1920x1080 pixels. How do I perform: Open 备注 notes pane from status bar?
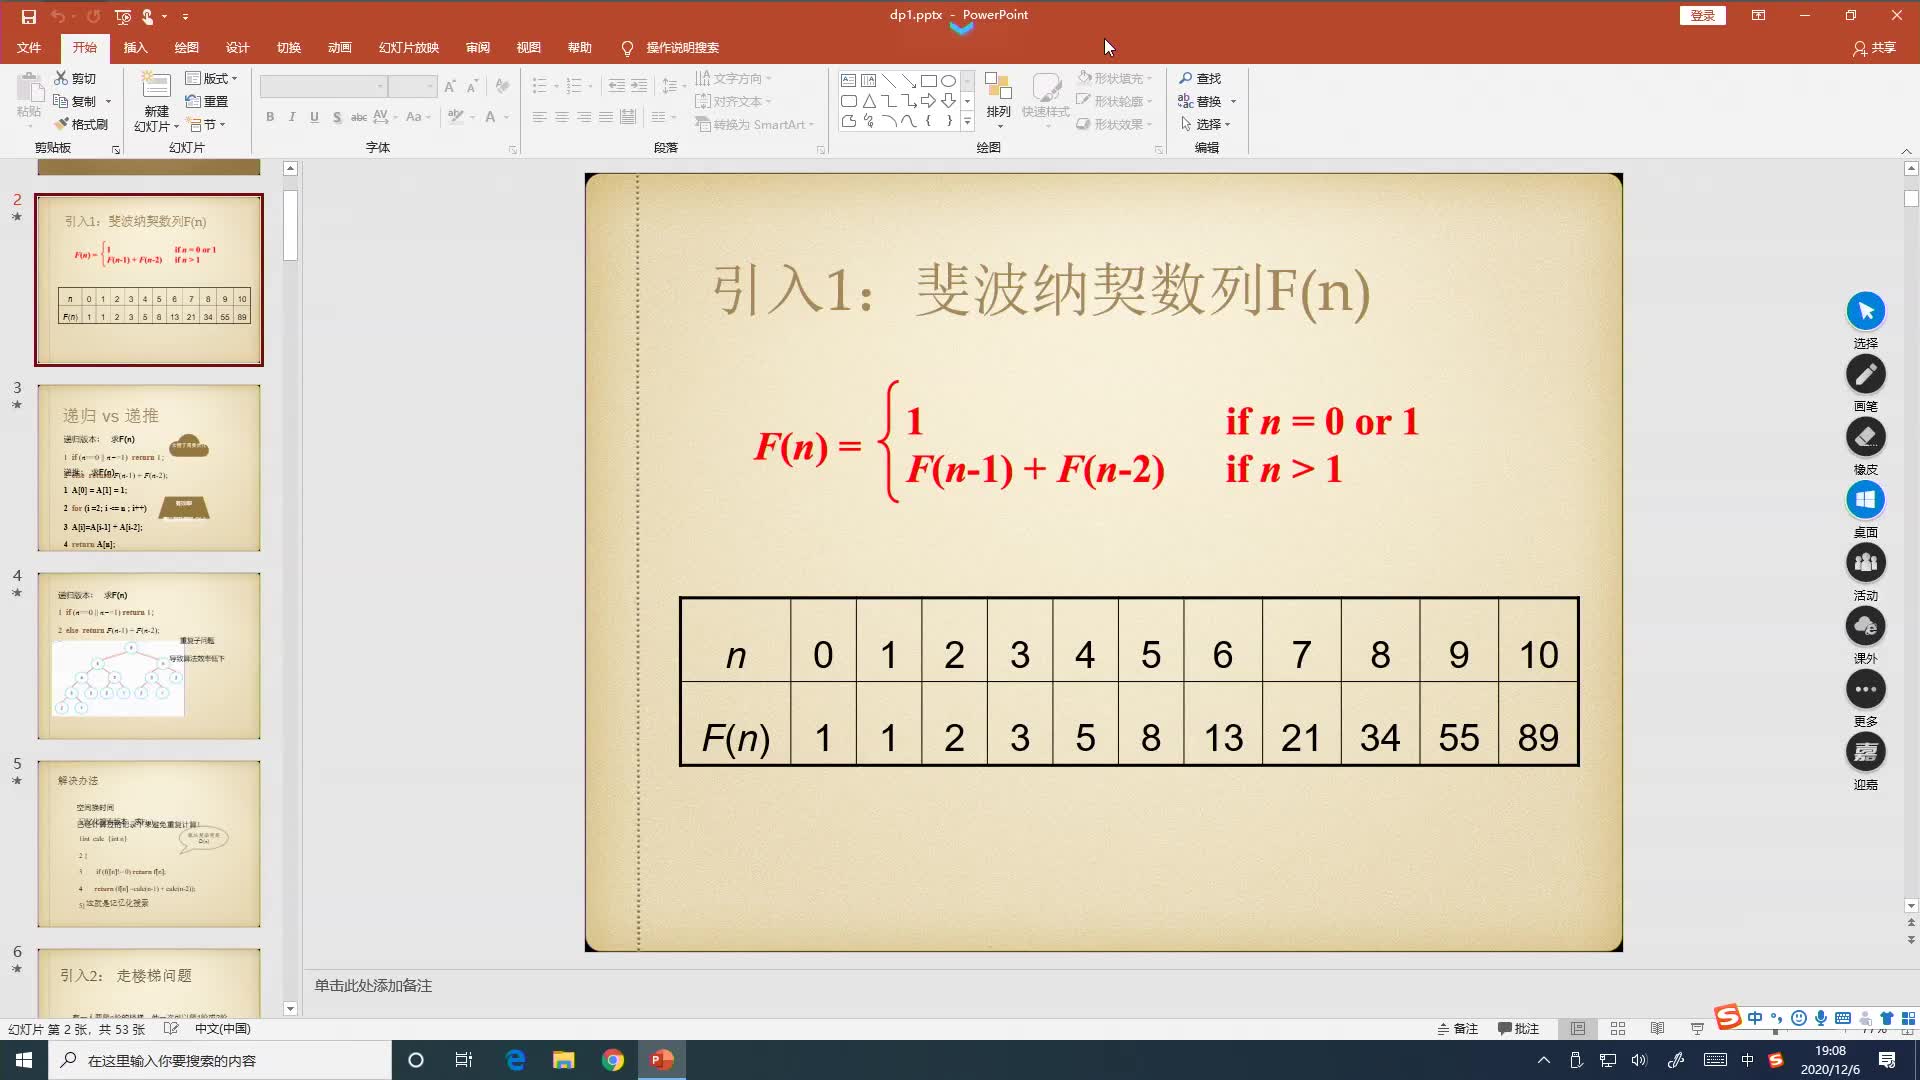pos(1456,1028)
